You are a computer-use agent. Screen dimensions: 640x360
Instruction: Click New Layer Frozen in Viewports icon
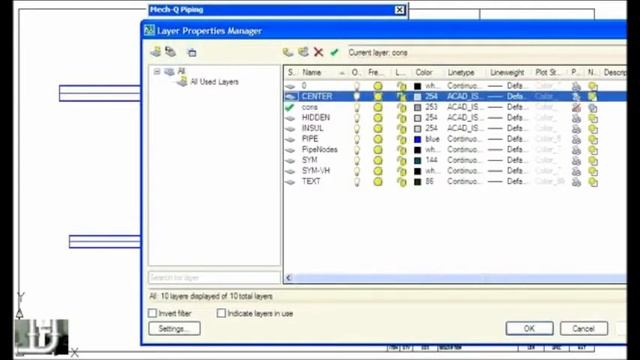tap(303, 52)
